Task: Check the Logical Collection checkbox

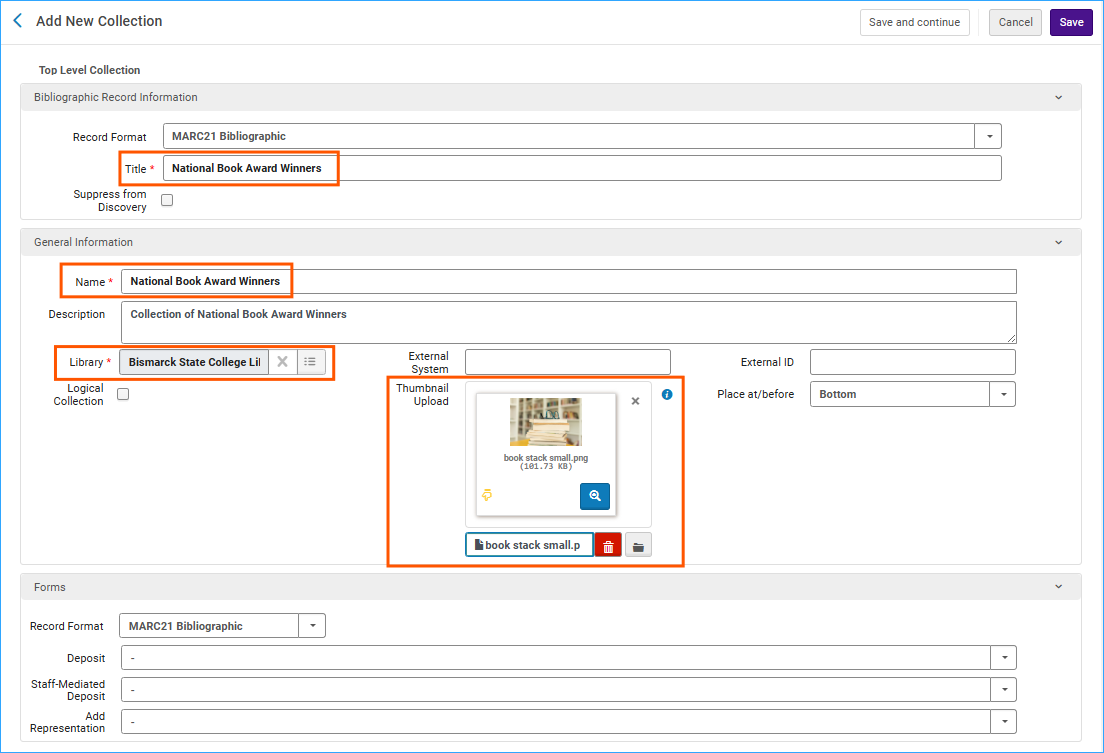Action: [122, 394]
